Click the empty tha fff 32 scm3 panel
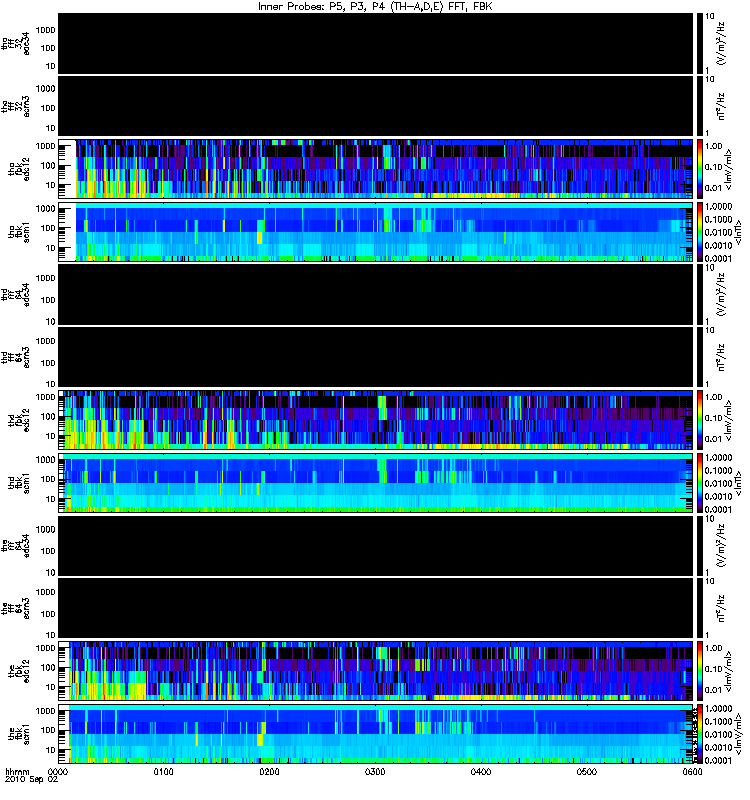The width and height of the screenshot is (750, 800). [375, 106]
